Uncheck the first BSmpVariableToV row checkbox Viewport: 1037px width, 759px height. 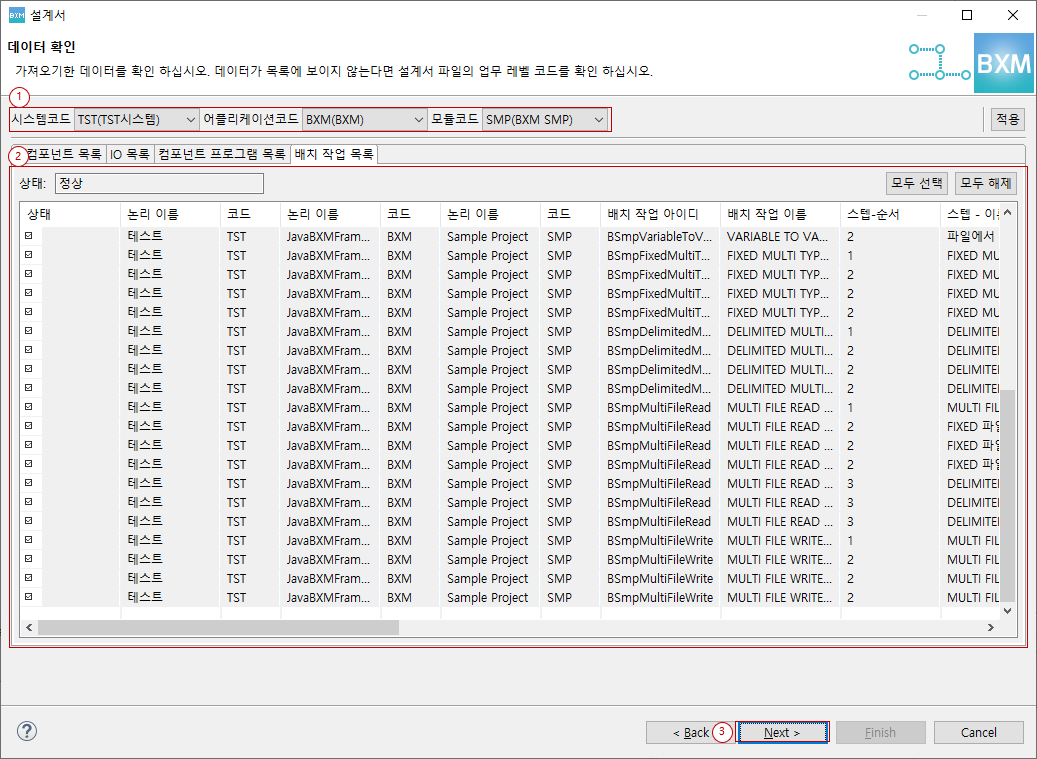coord(29,236)
